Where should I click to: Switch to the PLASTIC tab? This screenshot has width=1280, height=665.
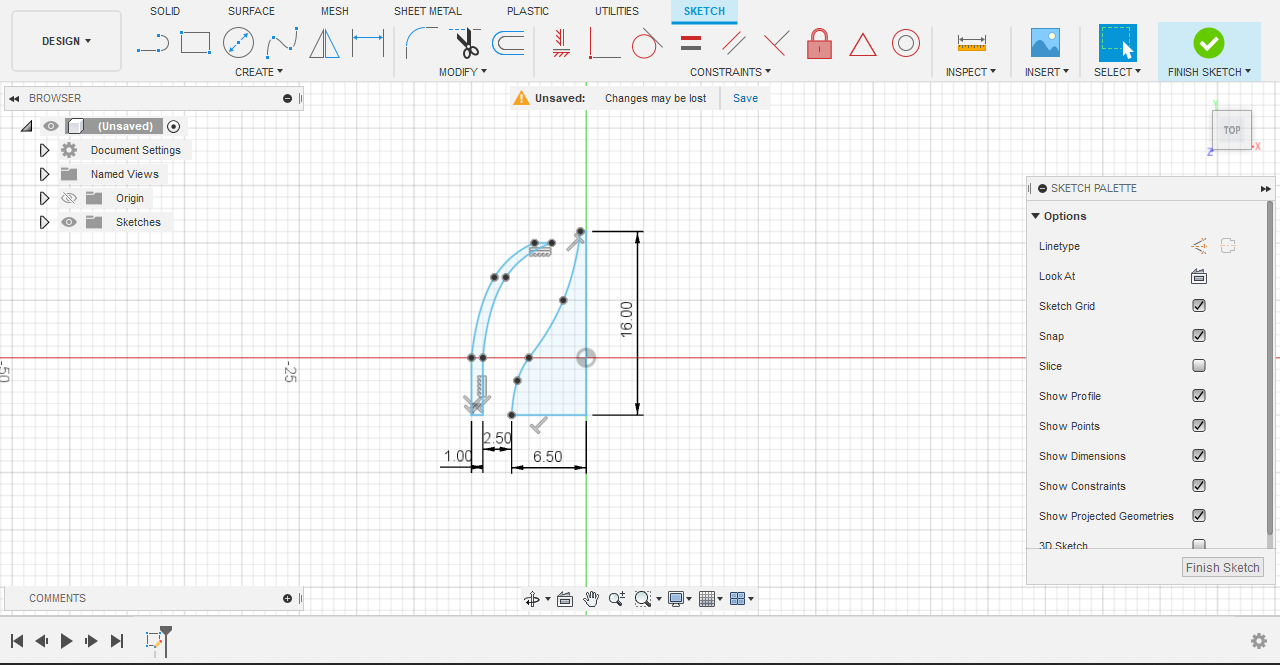(528, 11)
